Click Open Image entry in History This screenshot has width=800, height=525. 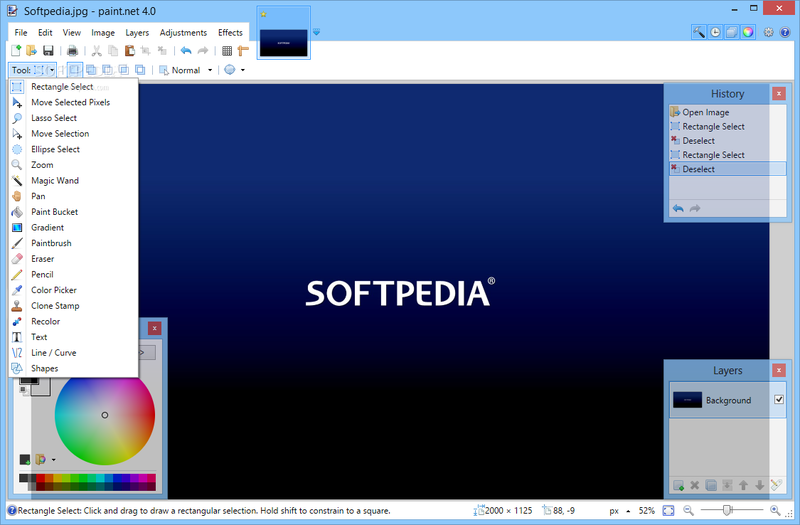705,112
